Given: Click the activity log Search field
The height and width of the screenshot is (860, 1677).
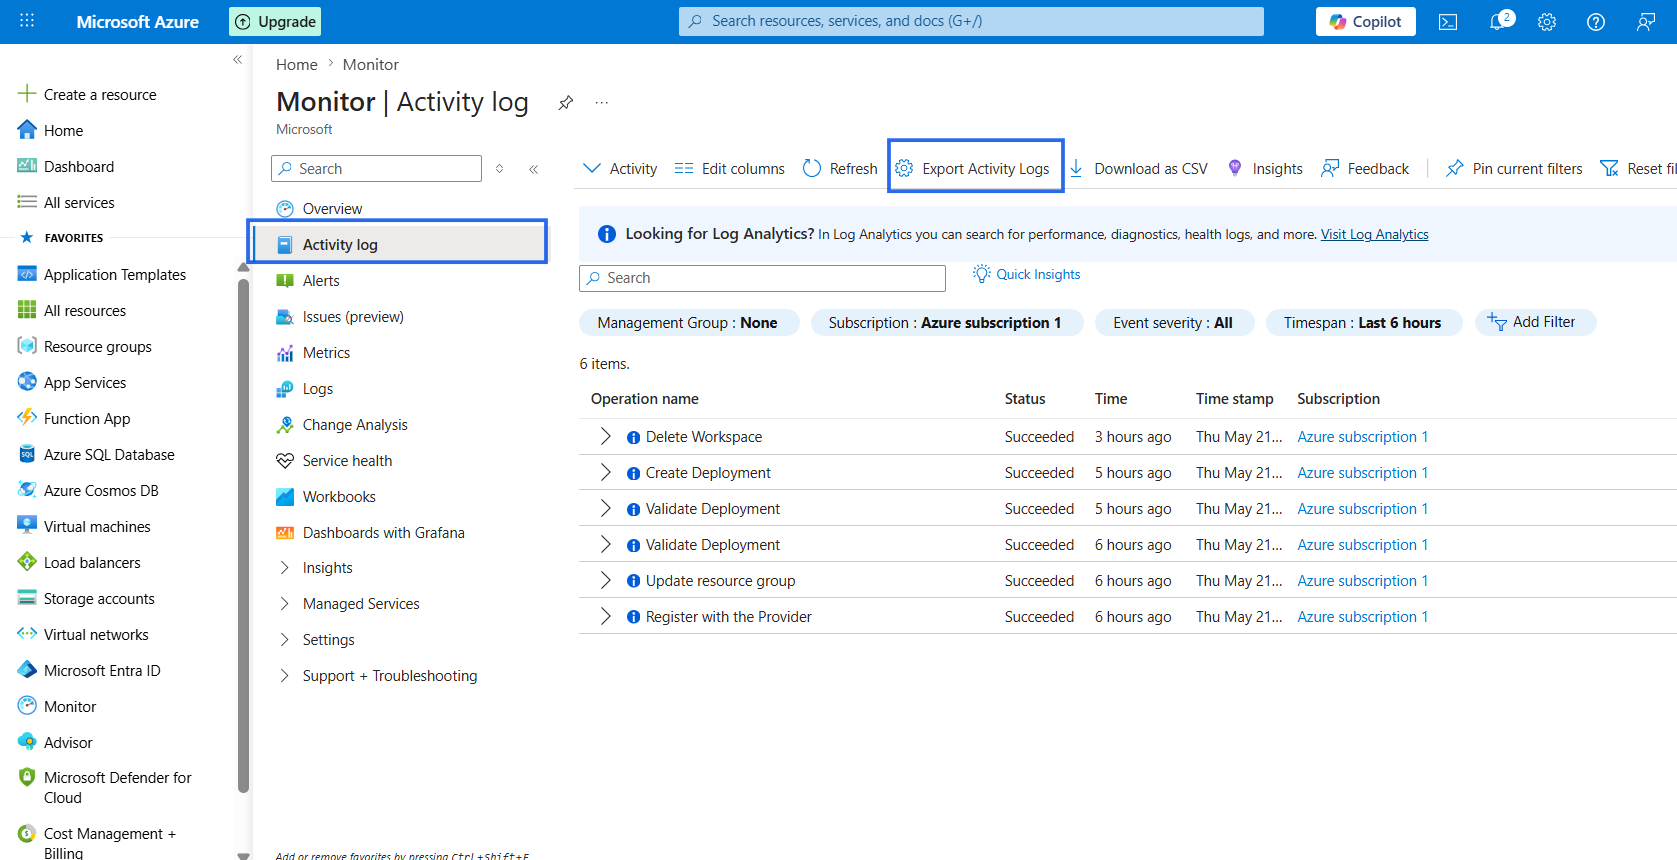Looking at the screenshot, I should (x=762, y=278).
